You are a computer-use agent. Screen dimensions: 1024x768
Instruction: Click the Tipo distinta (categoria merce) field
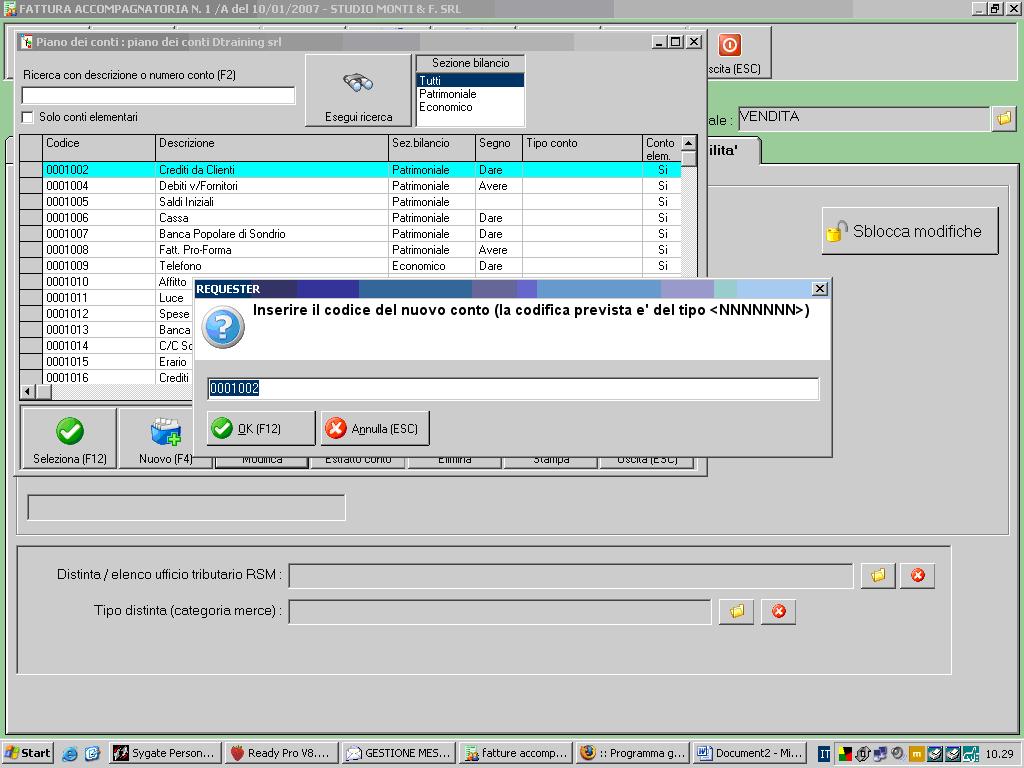click(500, 612)
